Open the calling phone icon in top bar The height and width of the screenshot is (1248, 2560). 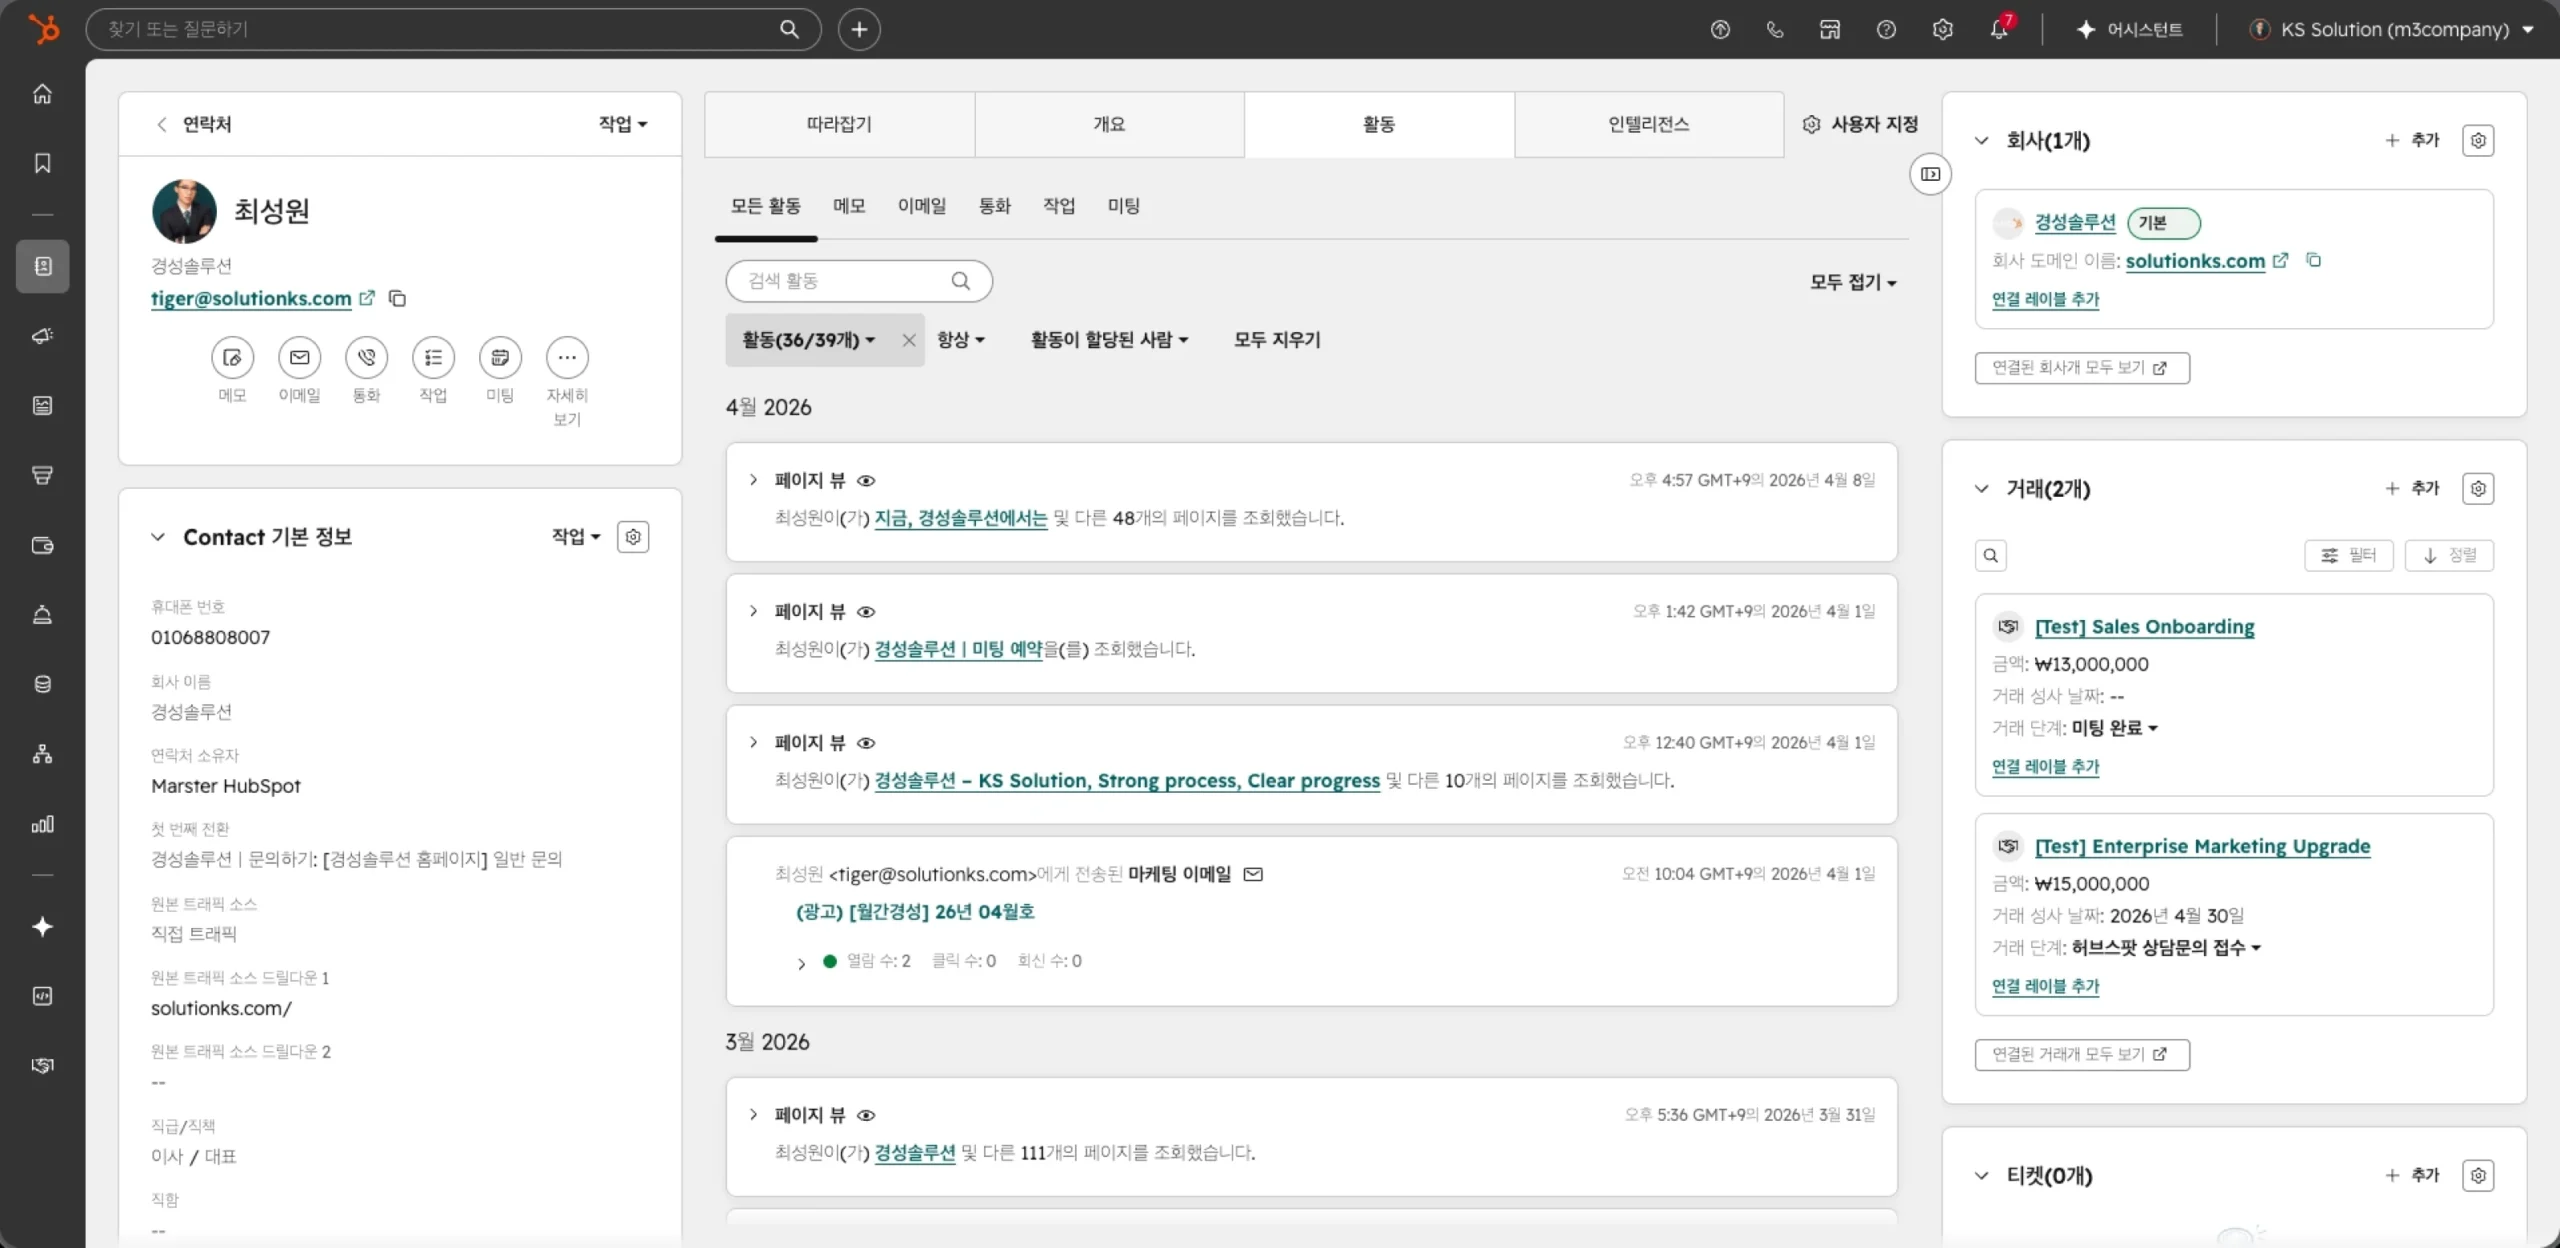[1775, 29]
